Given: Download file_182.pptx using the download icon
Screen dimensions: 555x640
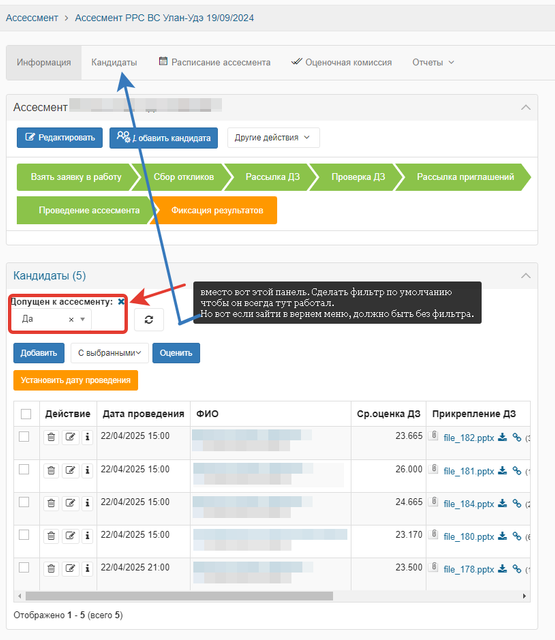Looking at the screenshot, I should [x=503, y=437].
